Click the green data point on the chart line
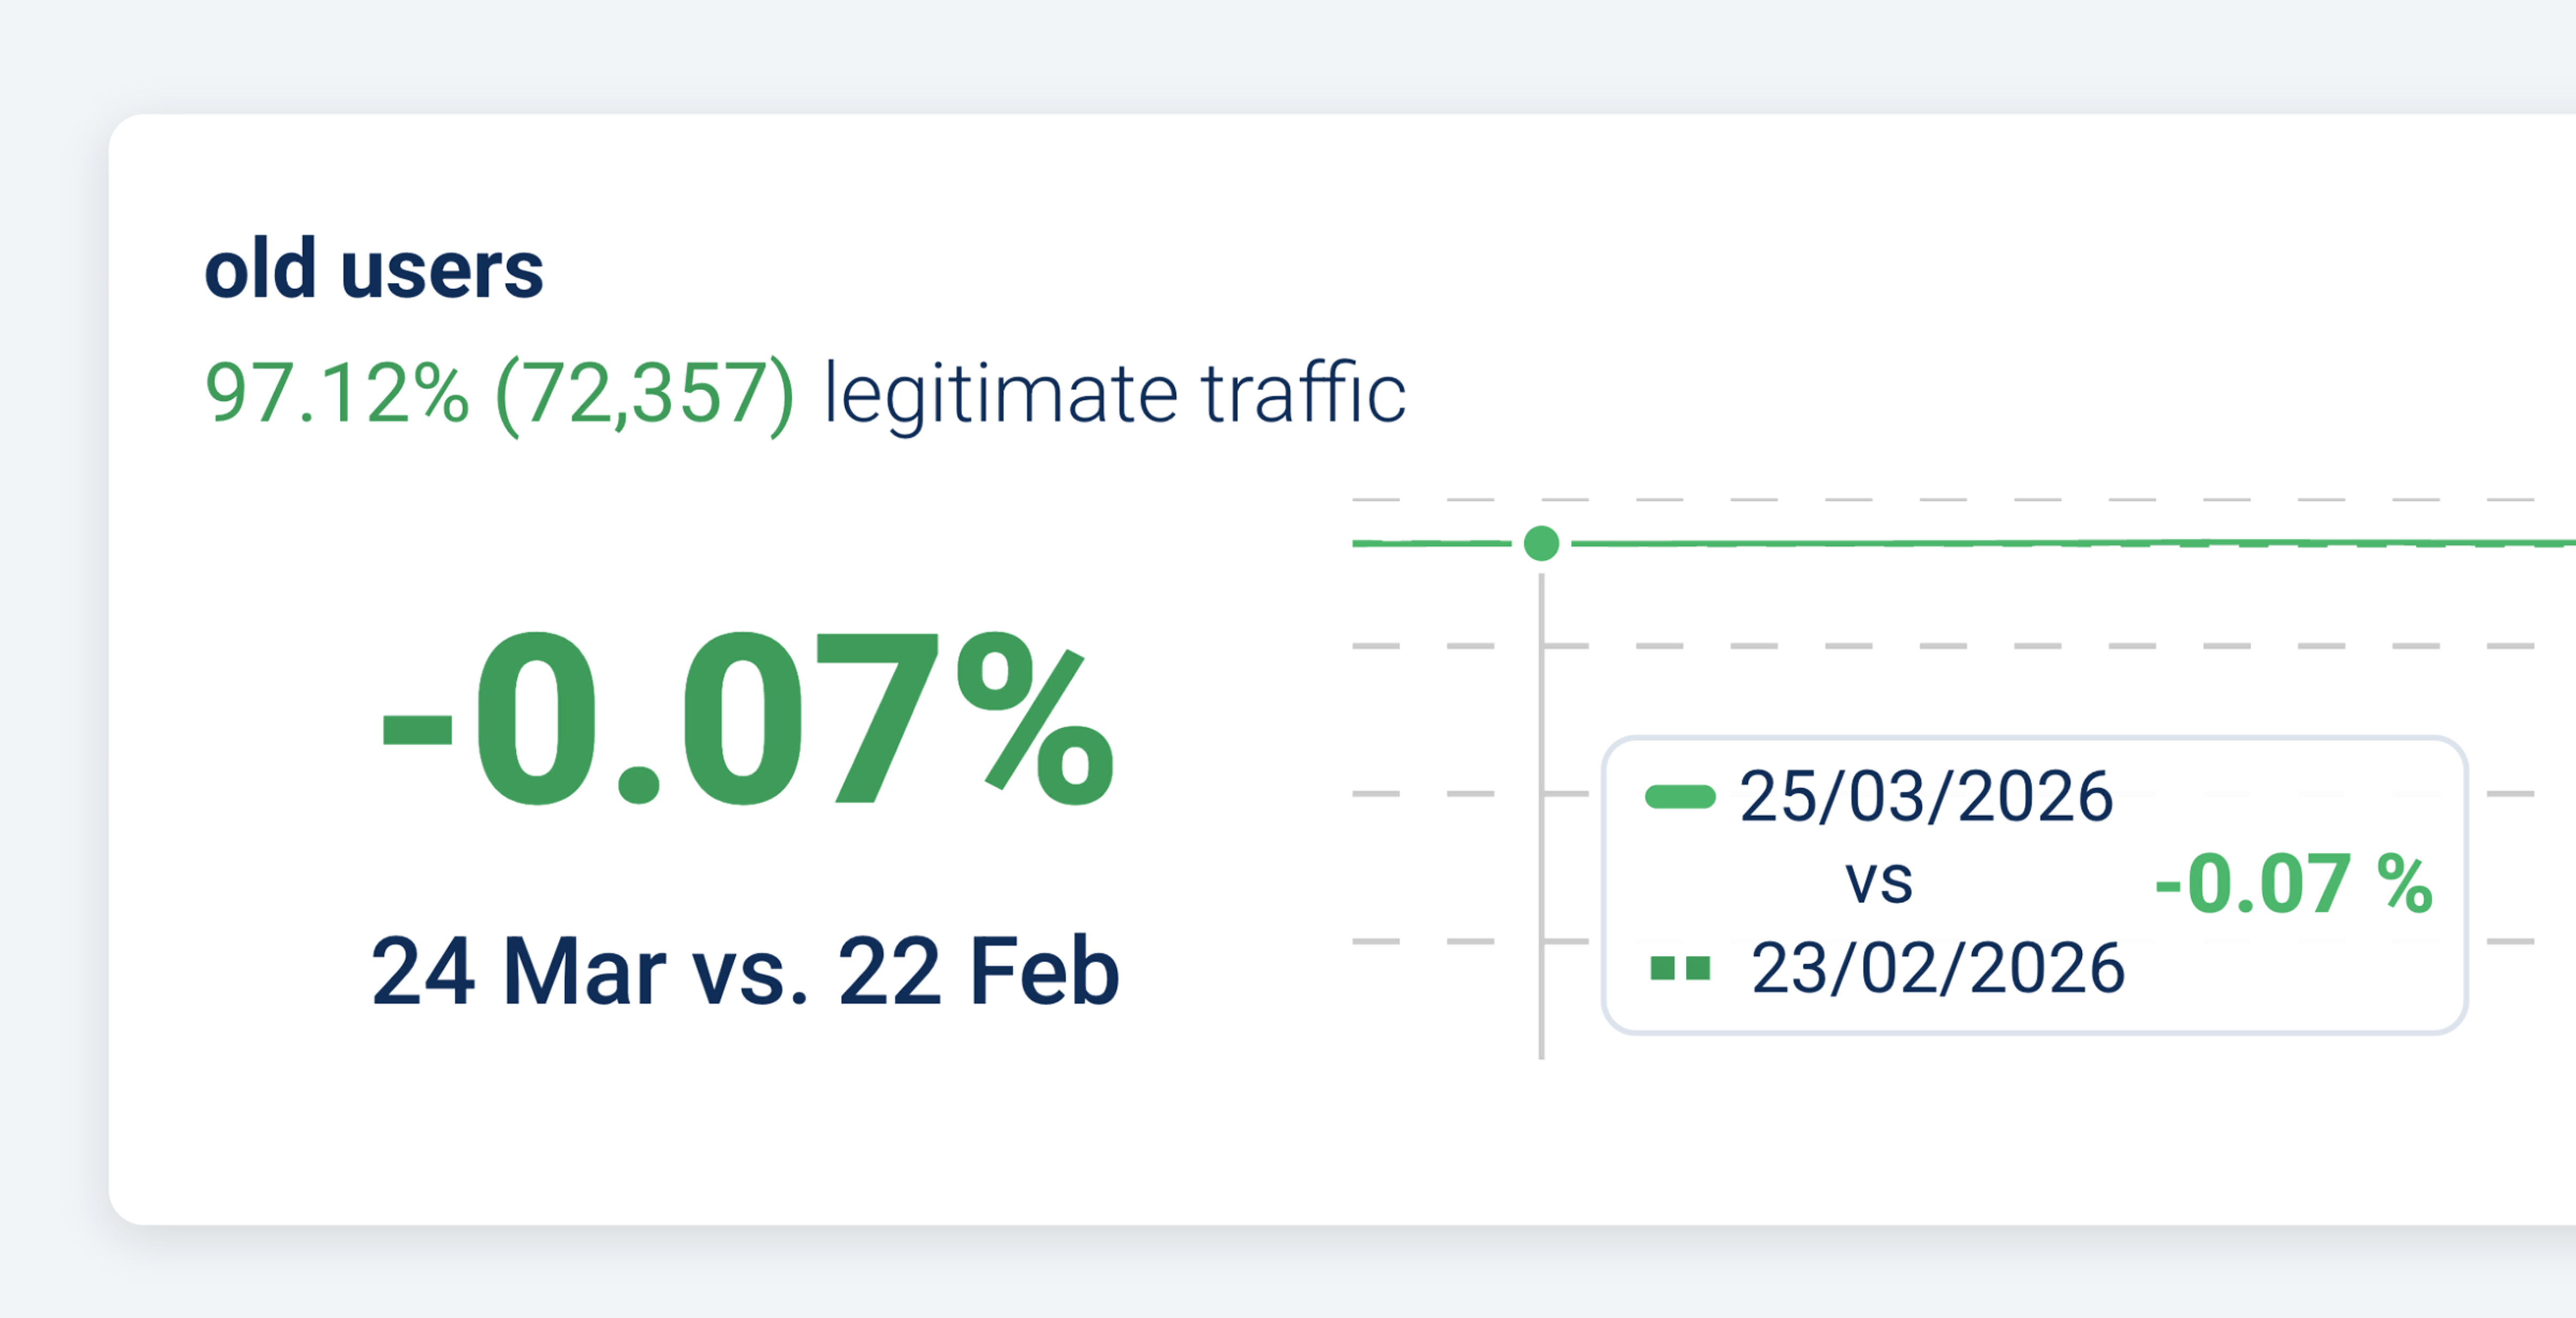 pos(1541,544)
